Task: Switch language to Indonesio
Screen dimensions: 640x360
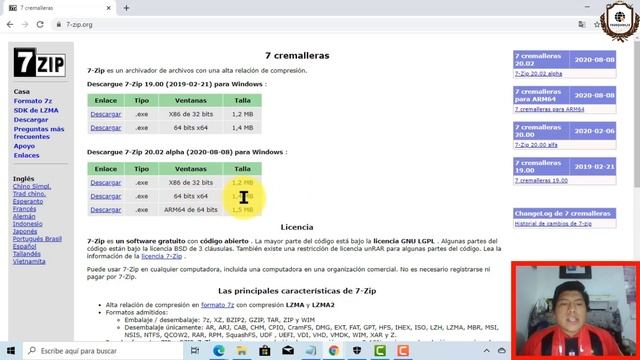Action: pos(27,224)
